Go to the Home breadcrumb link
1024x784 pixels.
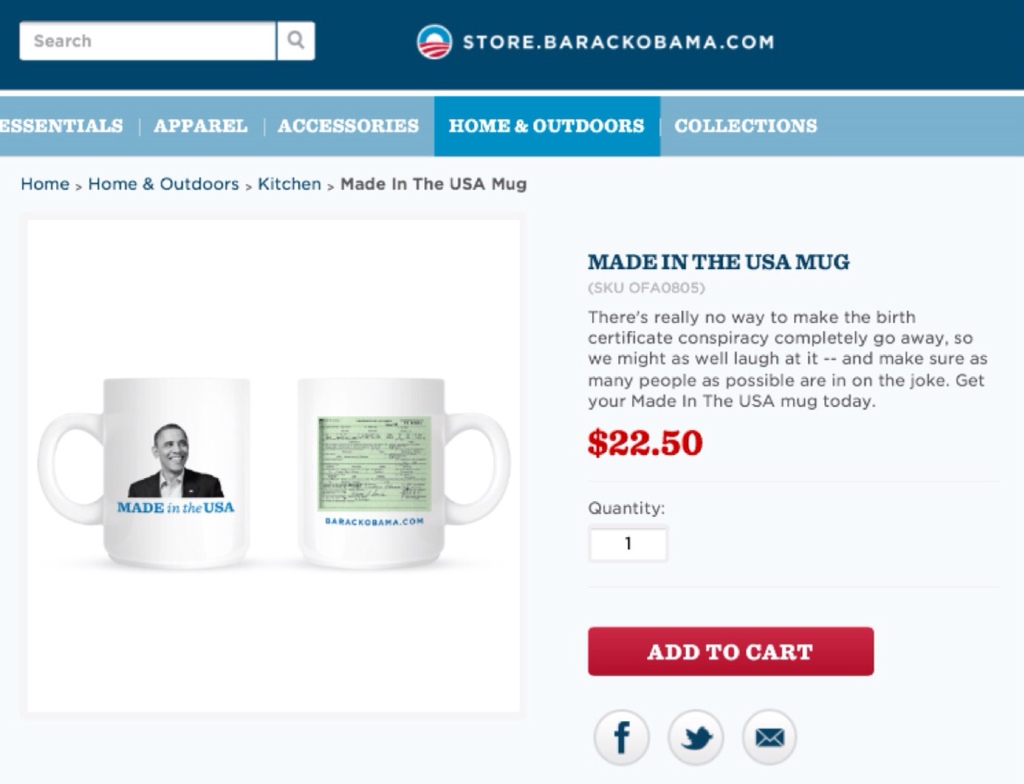tap(45, 184)
